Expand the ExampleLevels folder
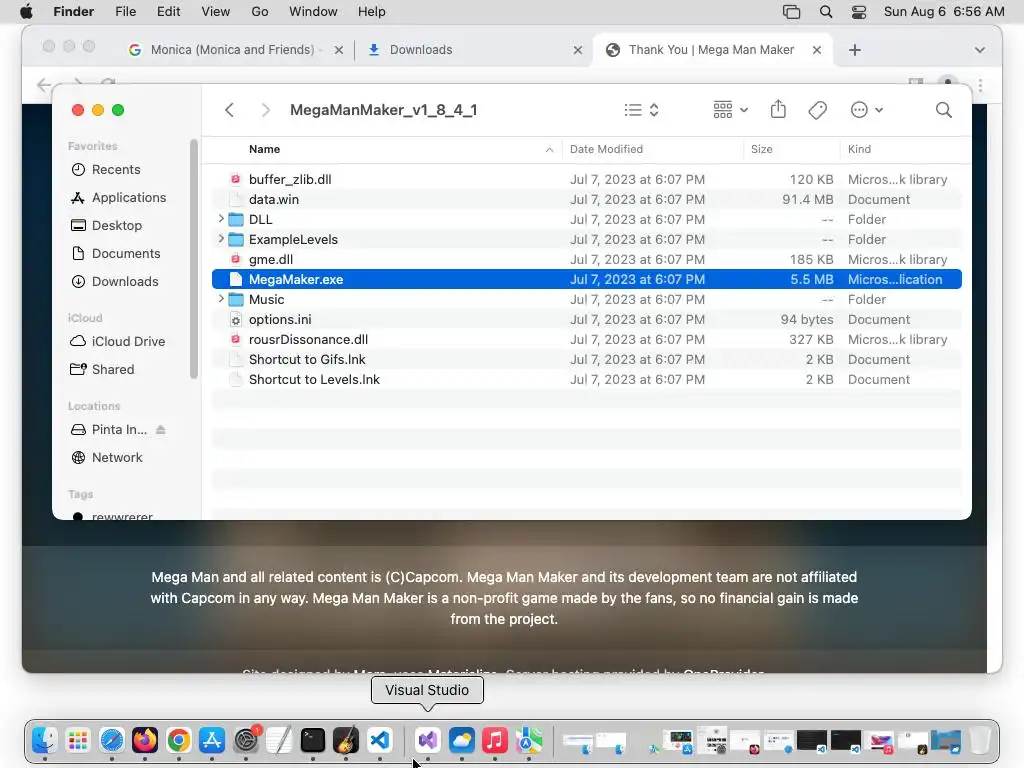1024x768 pixels. (221, 239)
